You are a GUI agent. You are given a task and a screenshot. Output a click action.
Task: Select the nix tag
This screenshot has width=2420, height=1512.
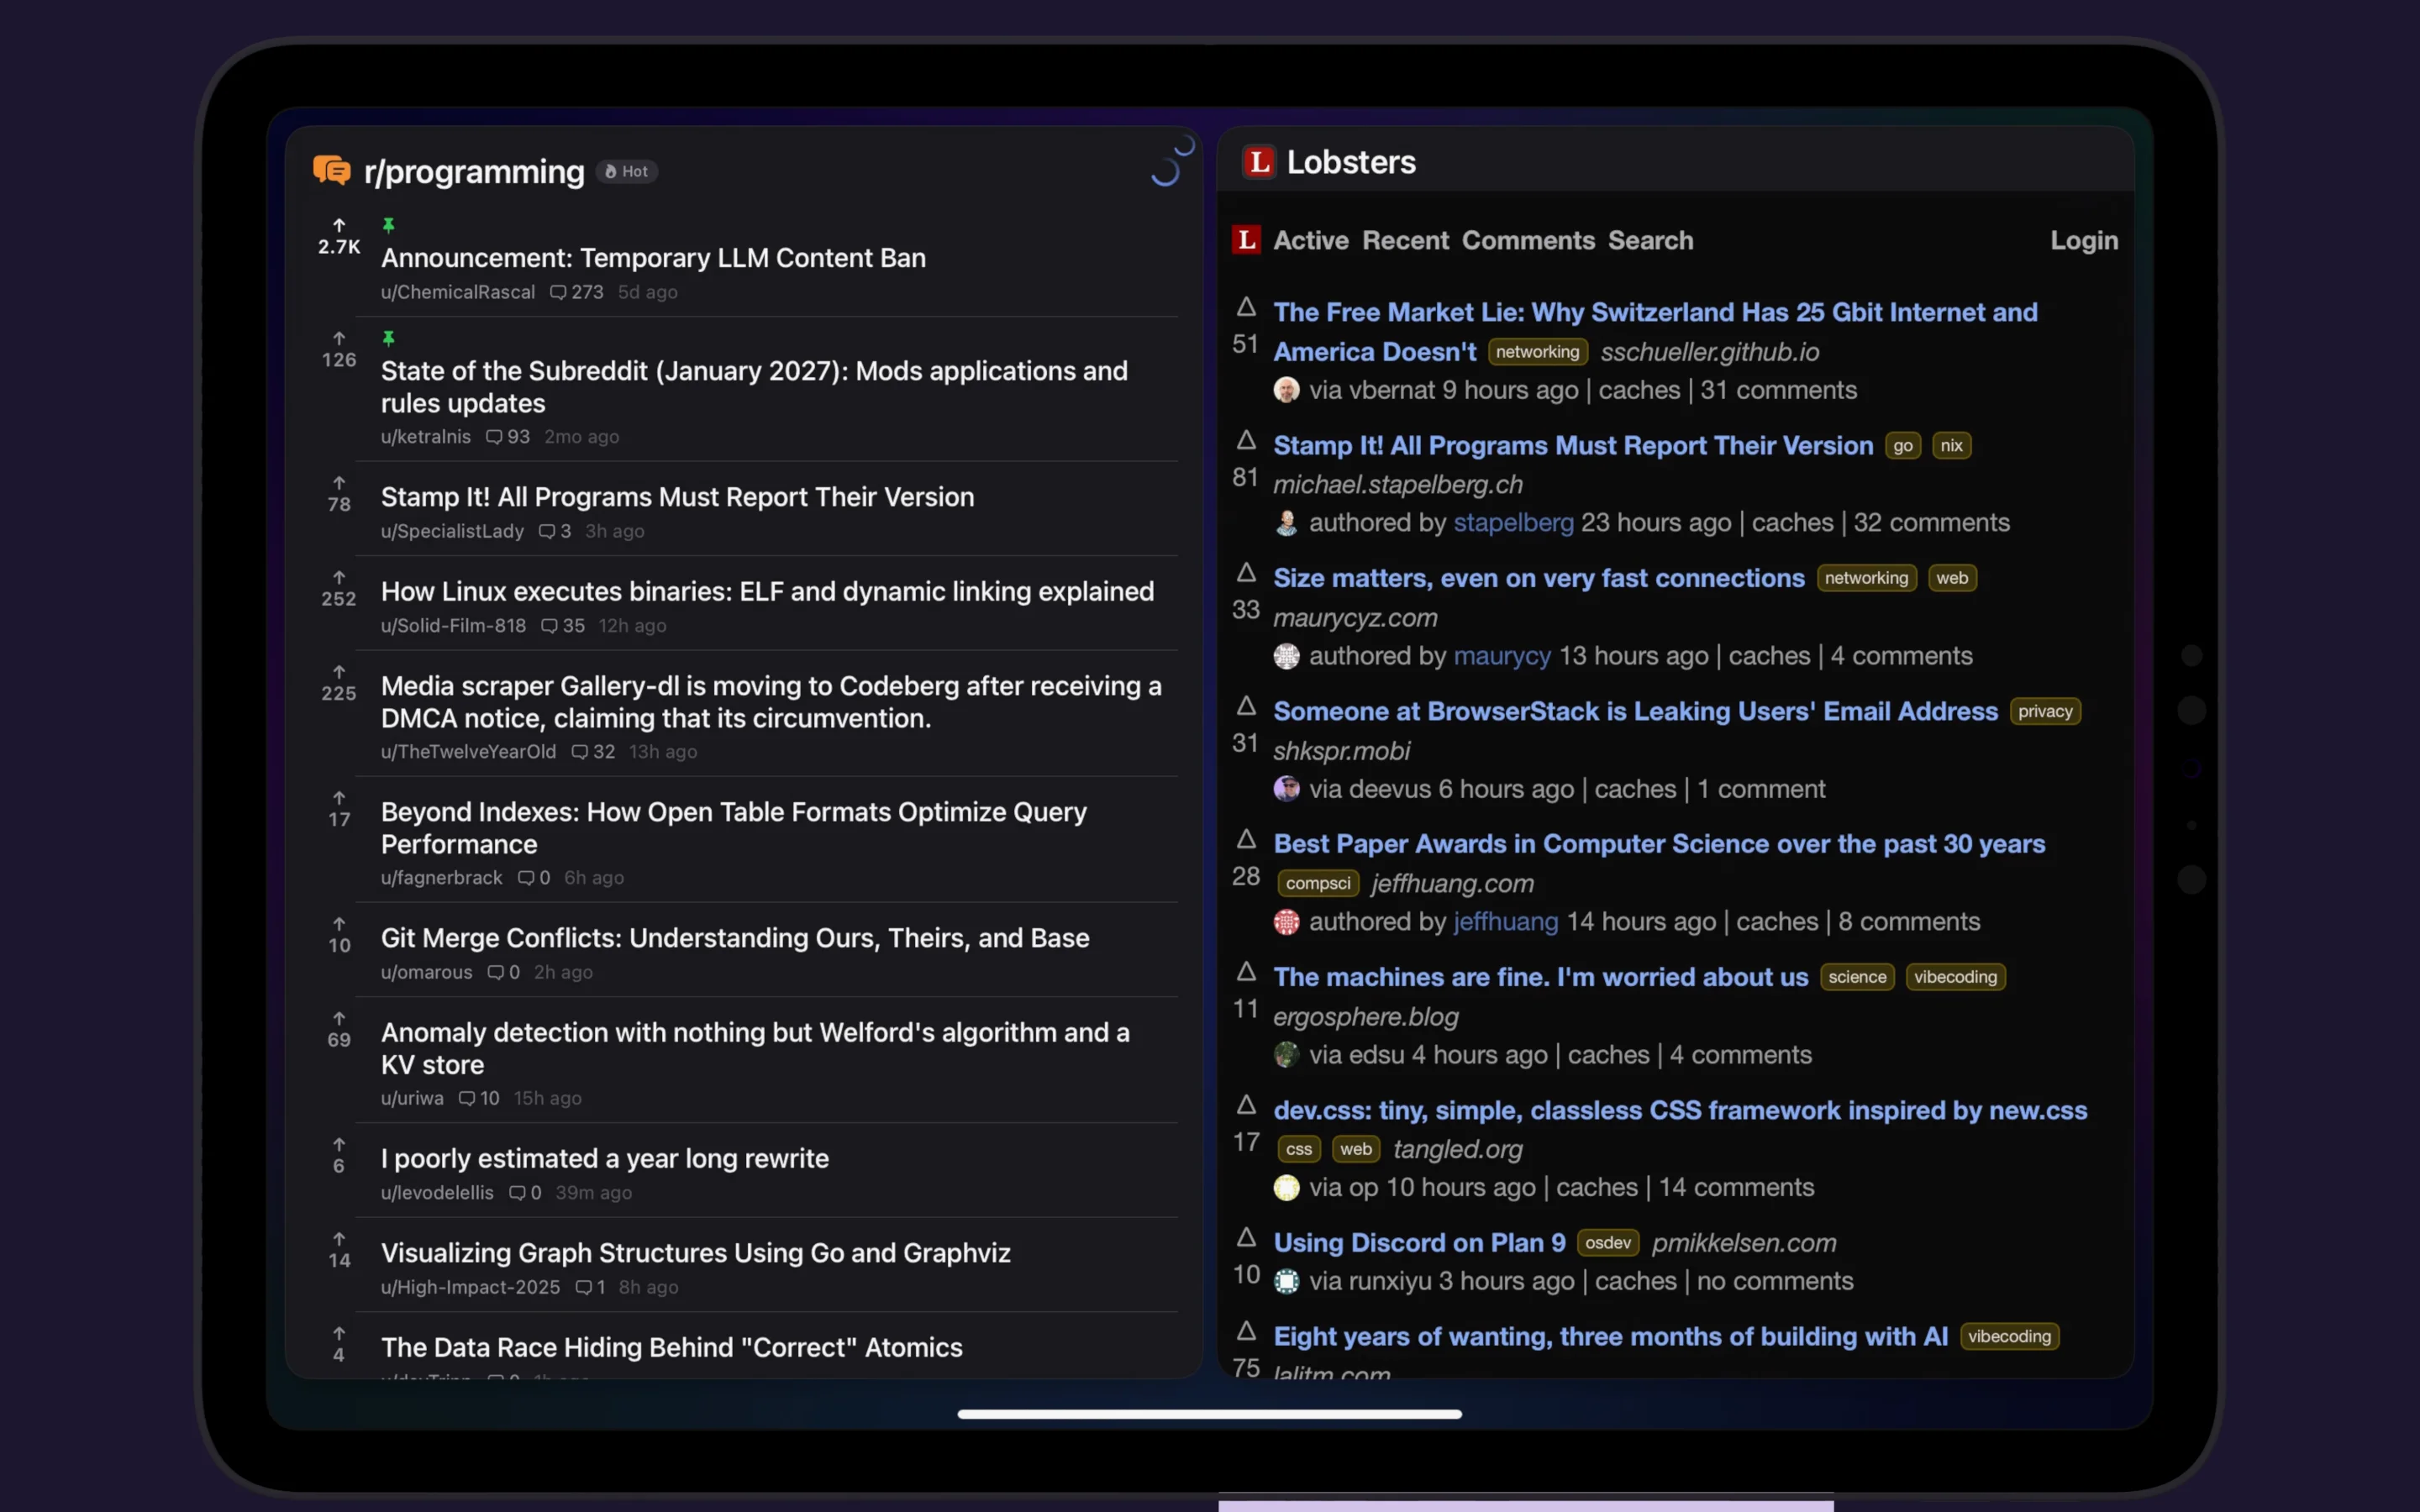point(1951,446)
